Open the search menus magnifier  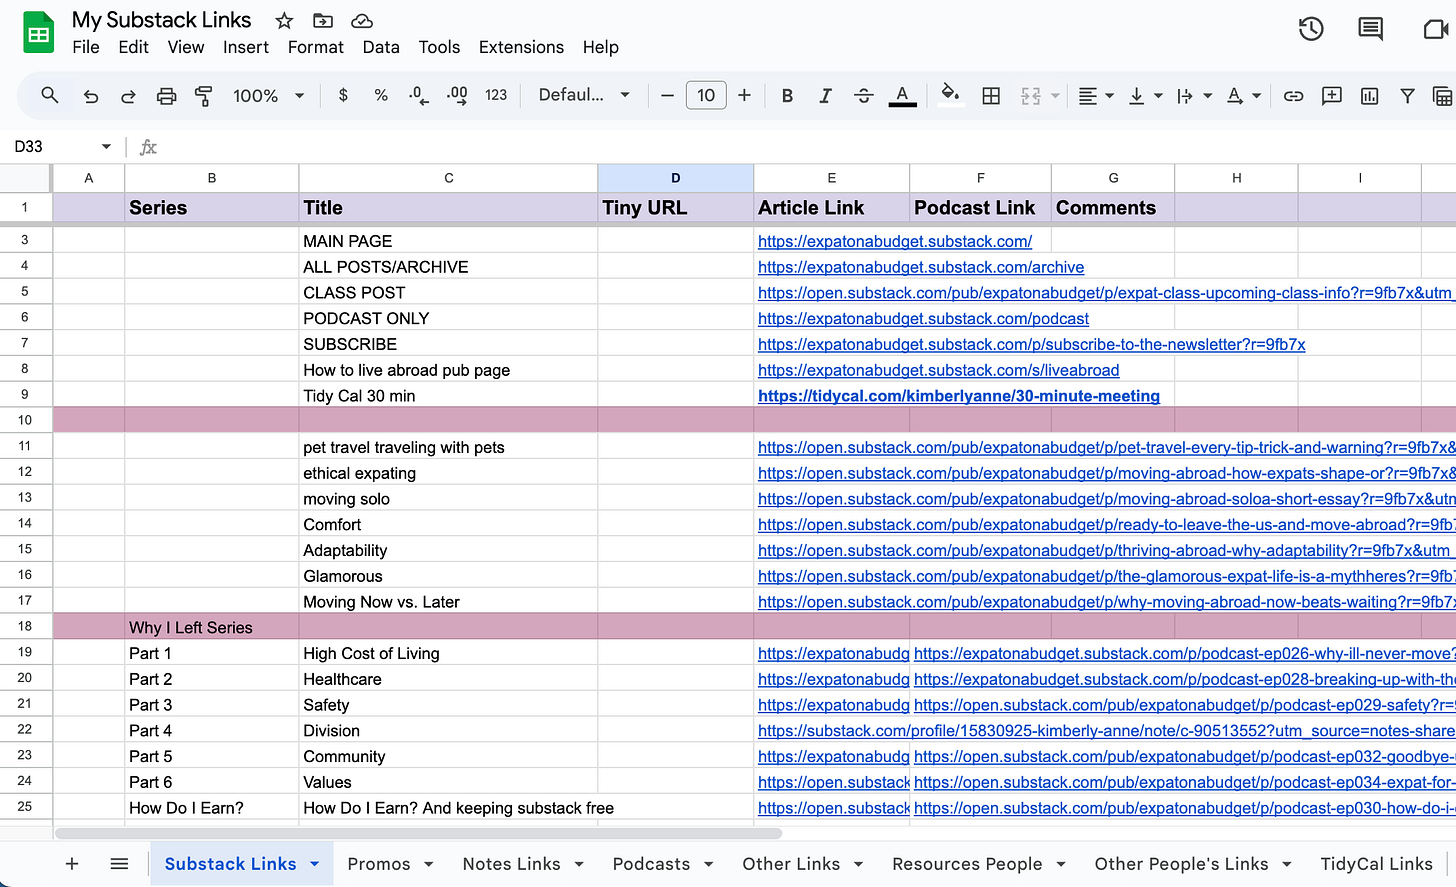pyautogui.click(x=49, y=95)
